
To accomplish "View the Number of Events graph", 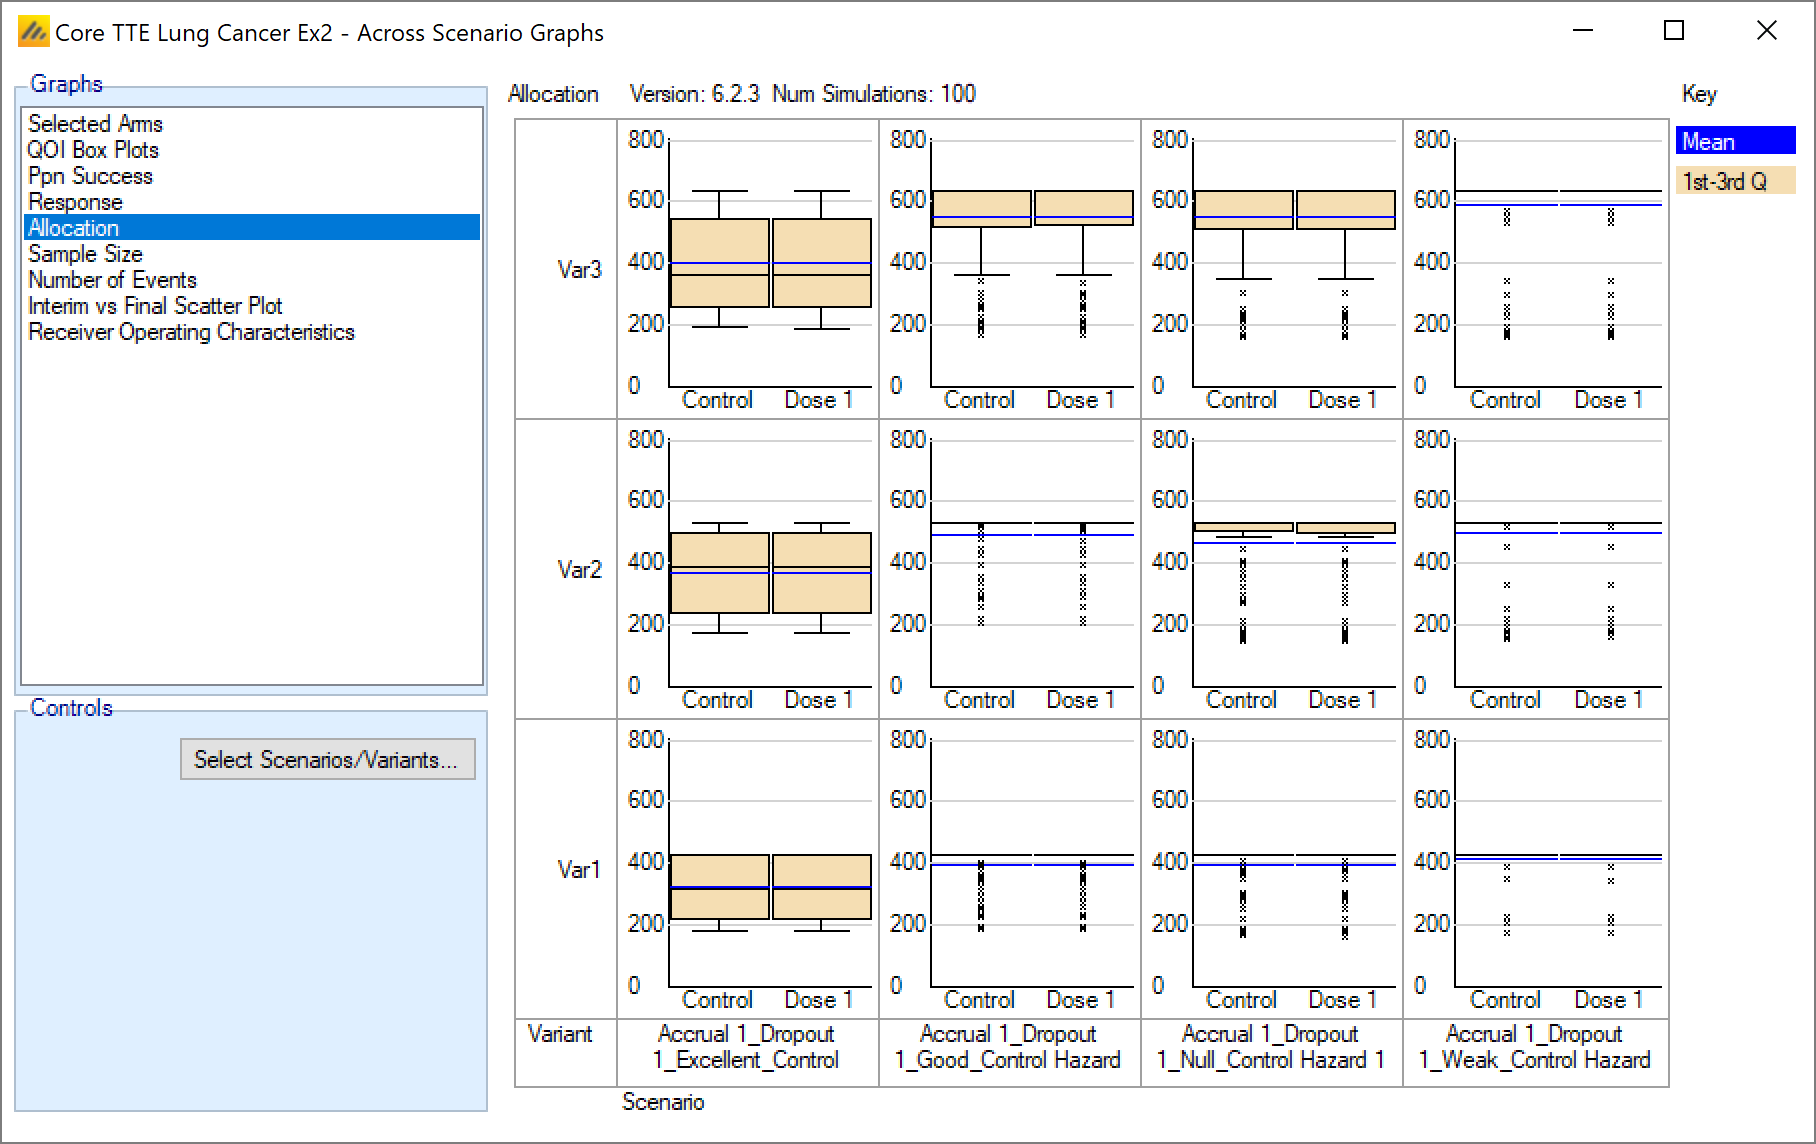I will 112,280.
